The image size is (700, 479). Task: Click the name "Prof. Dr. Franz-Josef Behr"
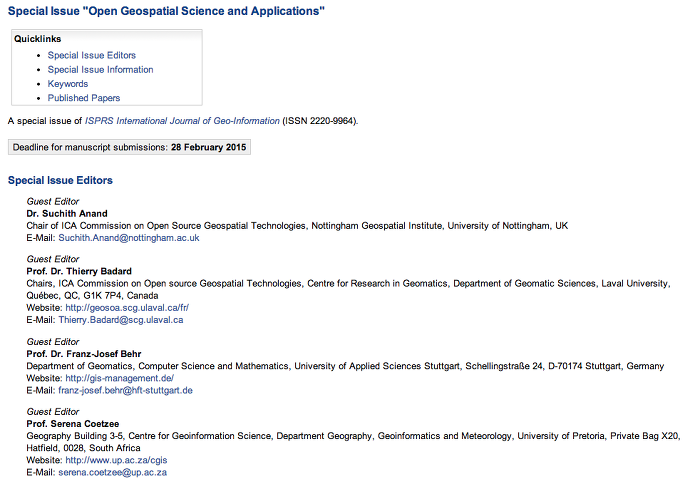(84, 354)
